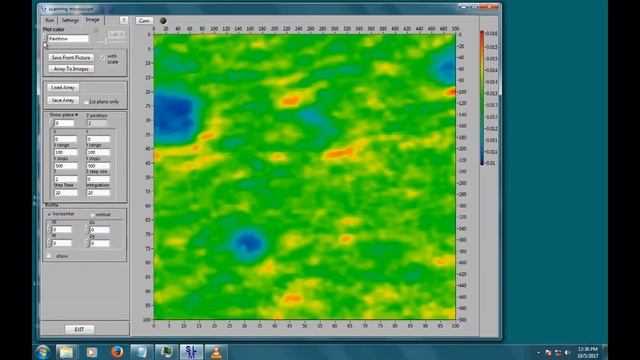Click the document-window taskbar icon beside Firefox
The width and height of the screenshot is (640, 360).
[141, 352]
